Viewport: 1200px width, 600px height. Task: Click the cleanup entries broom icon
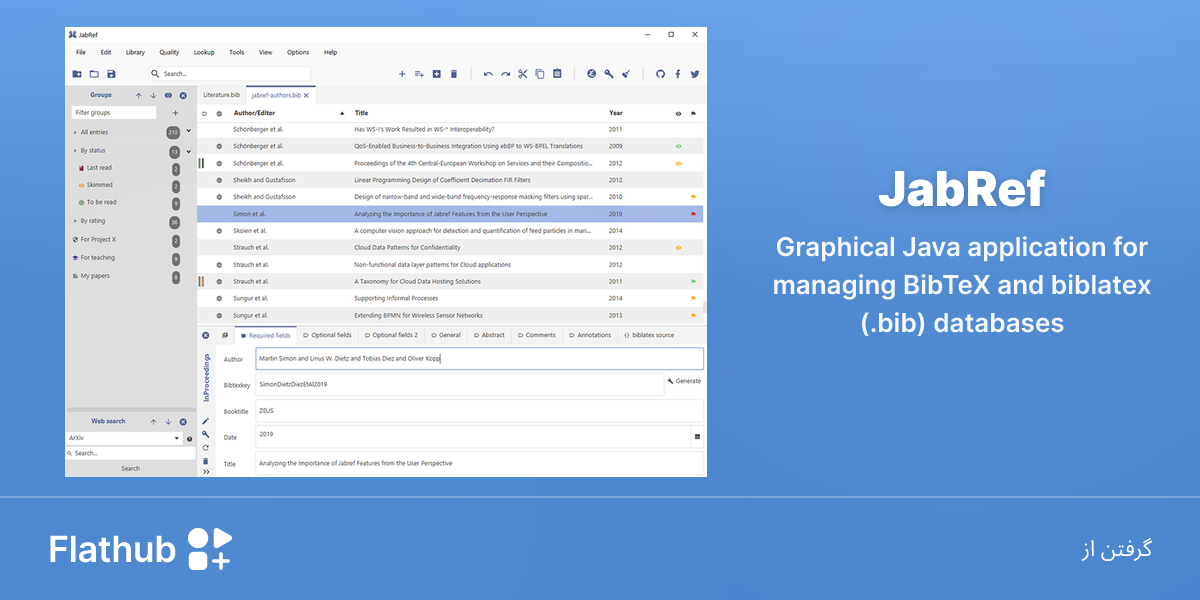626,74
